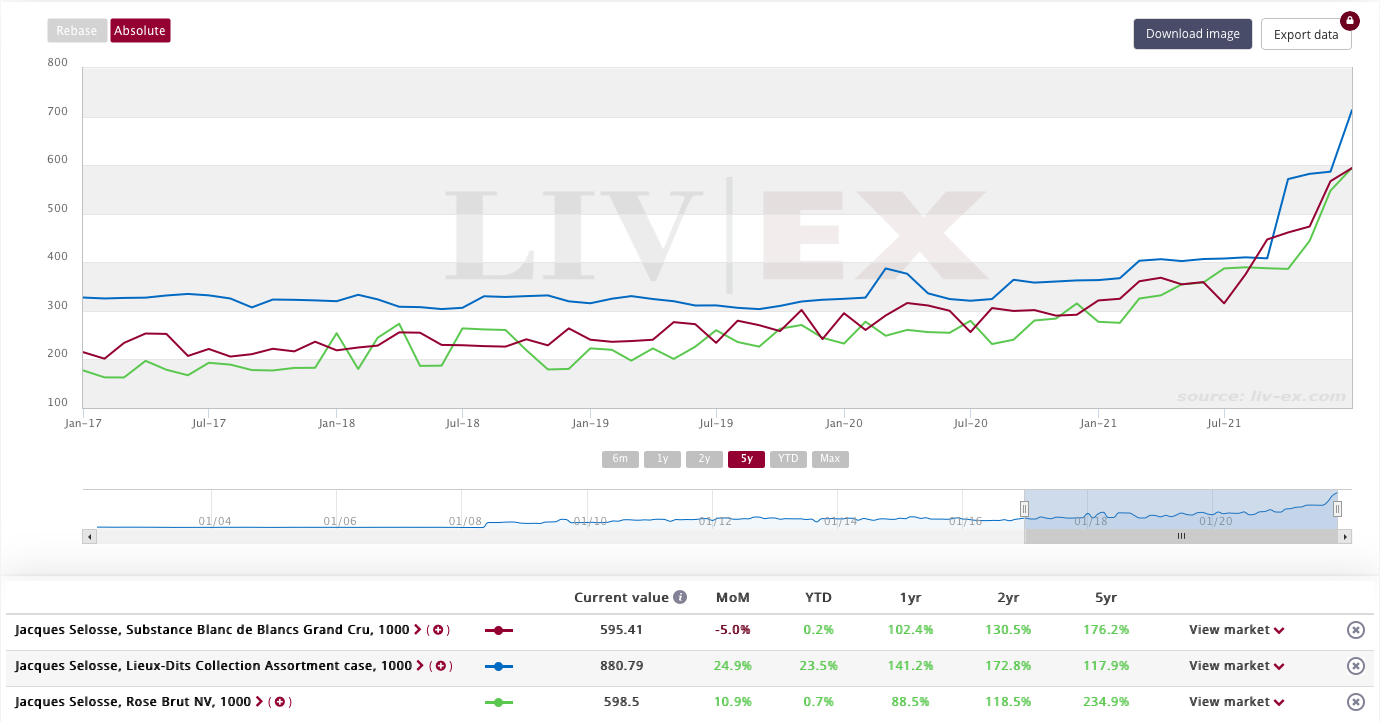The width and height of the screenshot is (1380, 722).
Task: Expand View market for Rose Brut NV
Action: click(x=1236, y=702)
